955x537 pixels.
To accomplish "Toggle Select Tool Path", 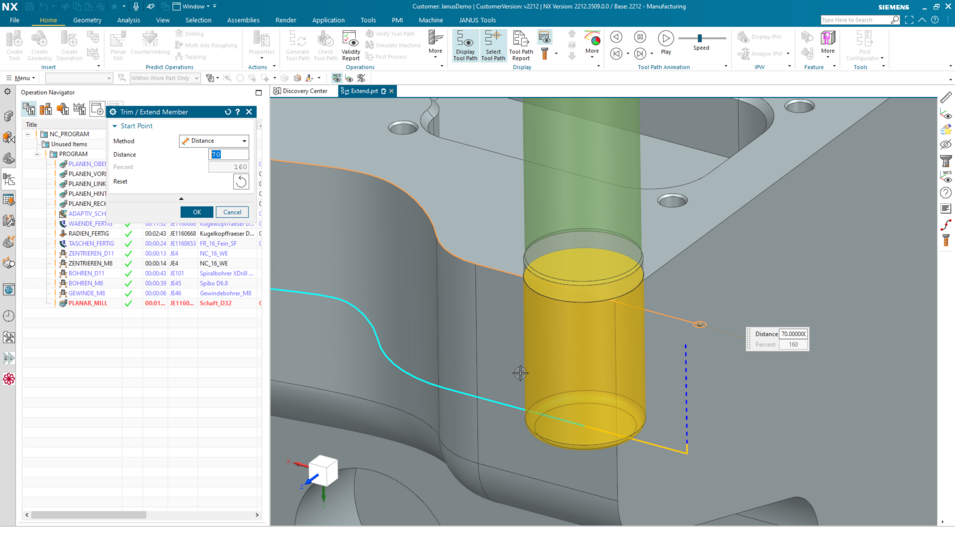I will click(493, 45).
